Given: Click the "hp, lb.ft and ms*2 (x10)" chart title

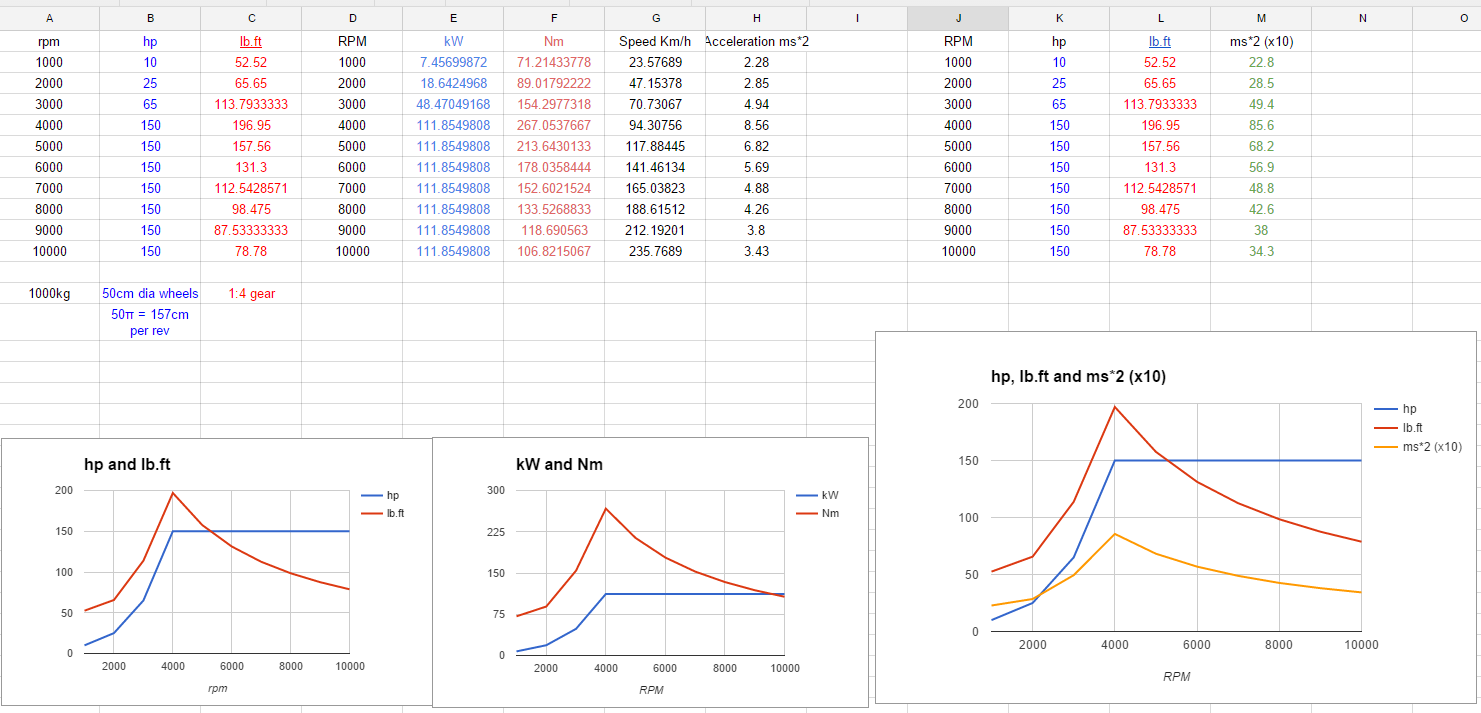Looking at the screenshot, I should click(1078, 377).
